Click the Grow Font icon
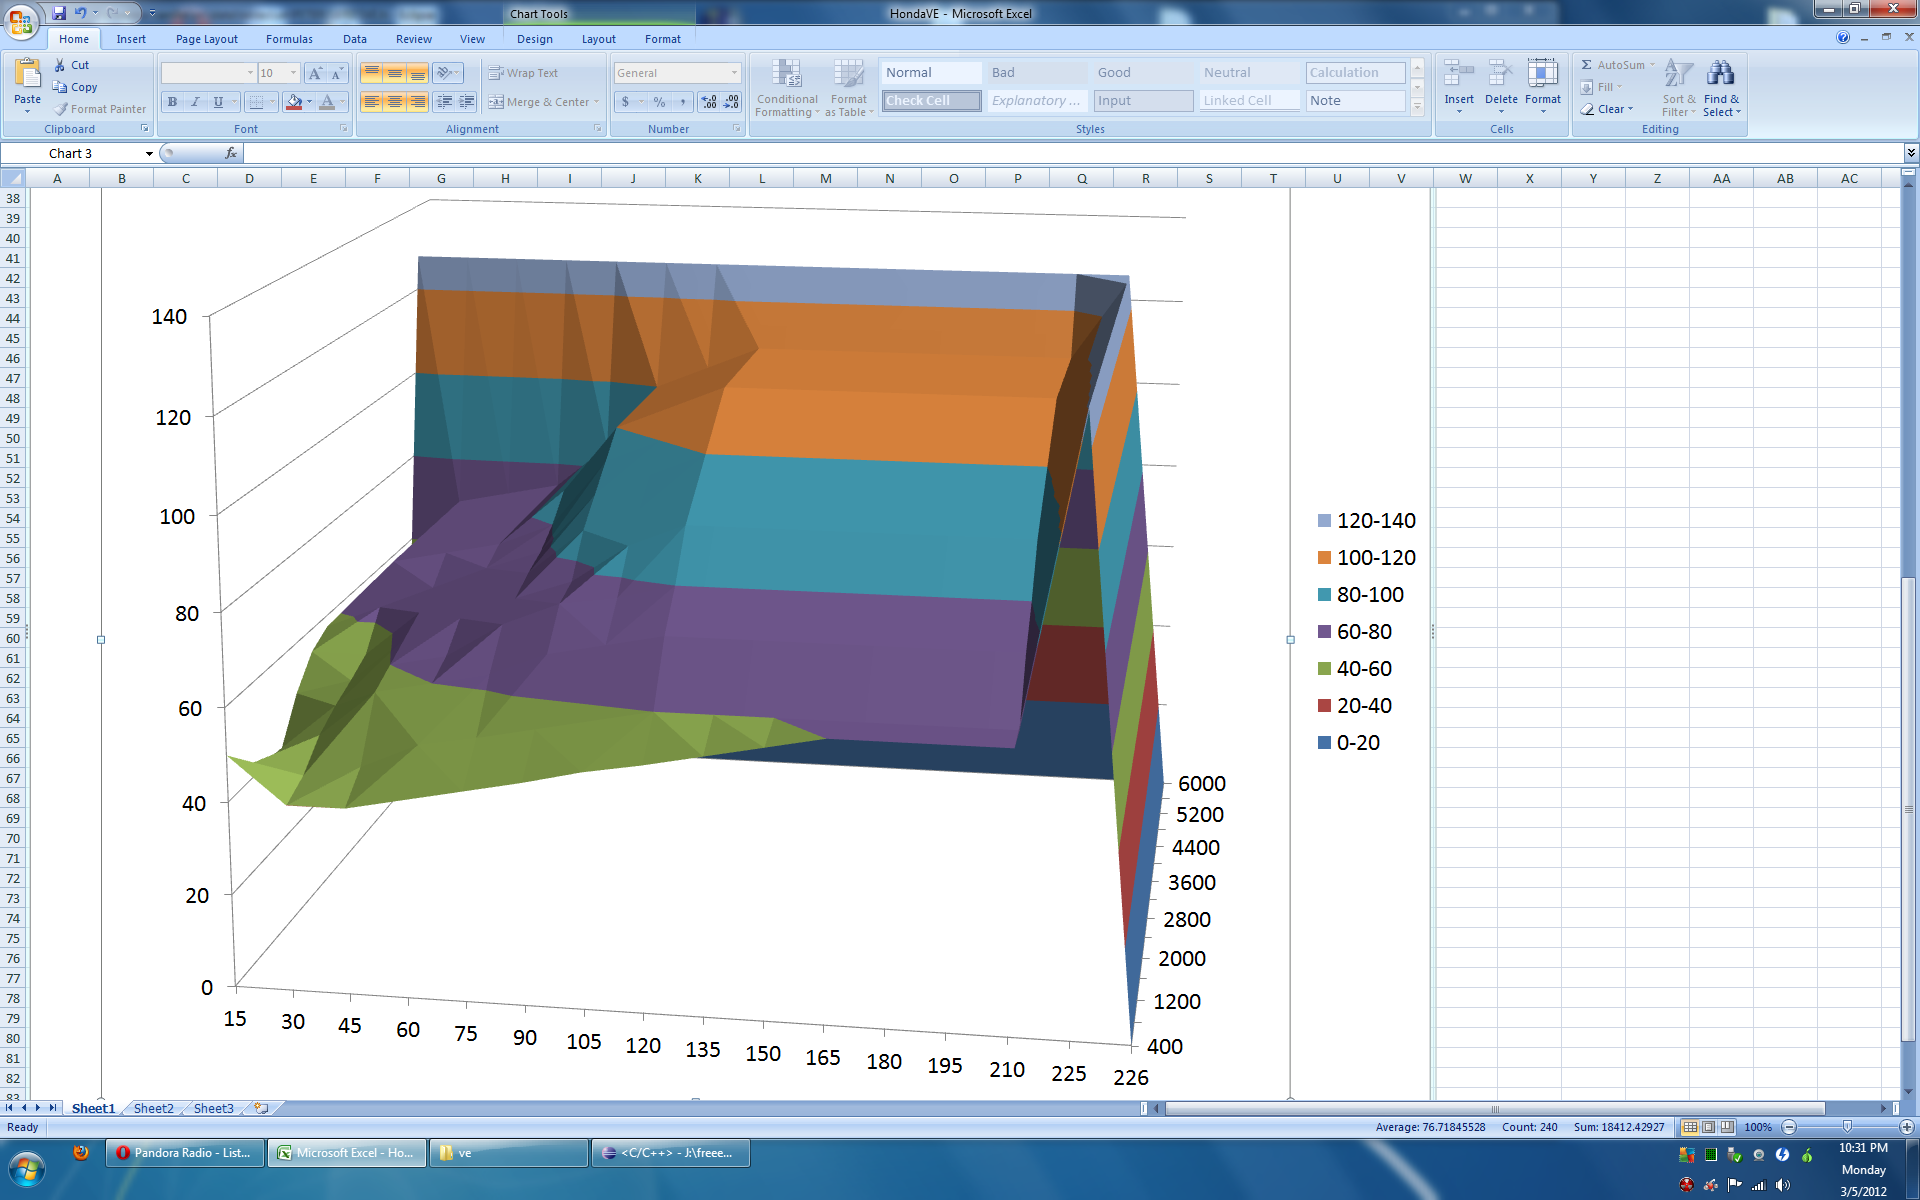 click(315, 73)
